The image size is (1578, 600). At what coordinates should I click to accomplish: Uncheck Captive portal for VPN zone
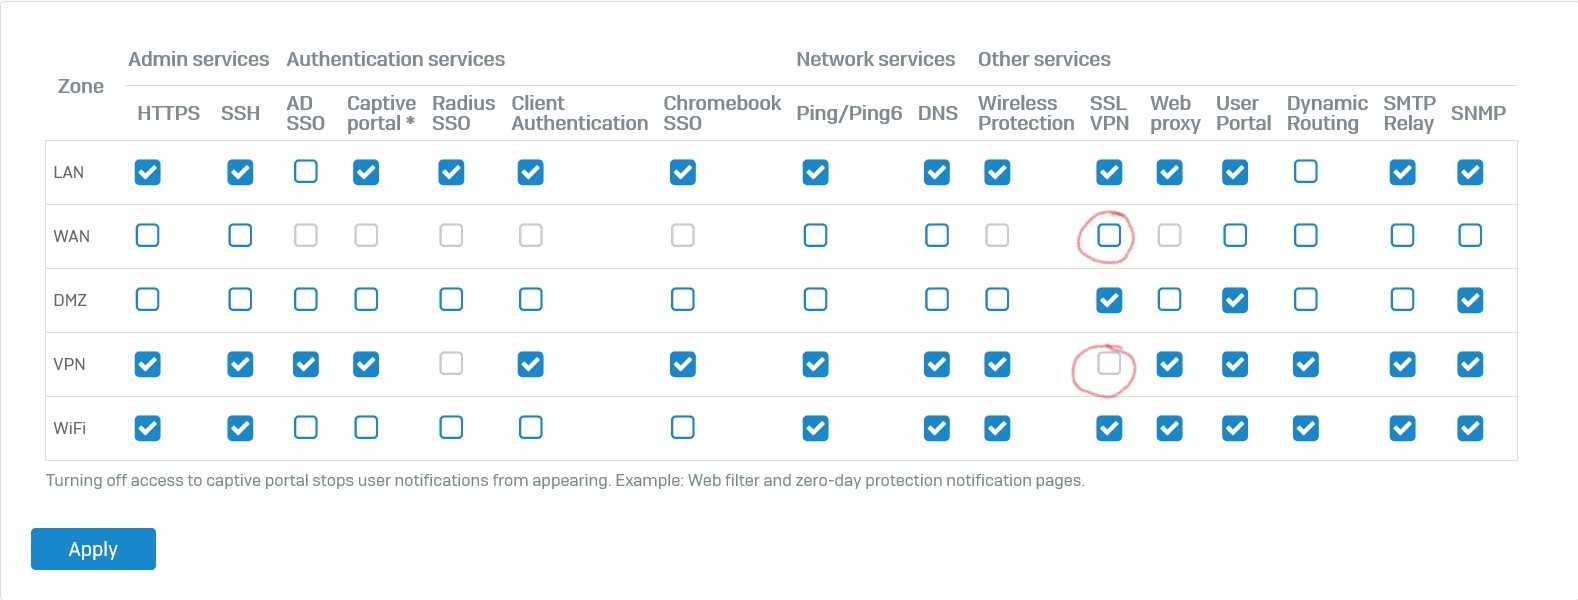366,364
